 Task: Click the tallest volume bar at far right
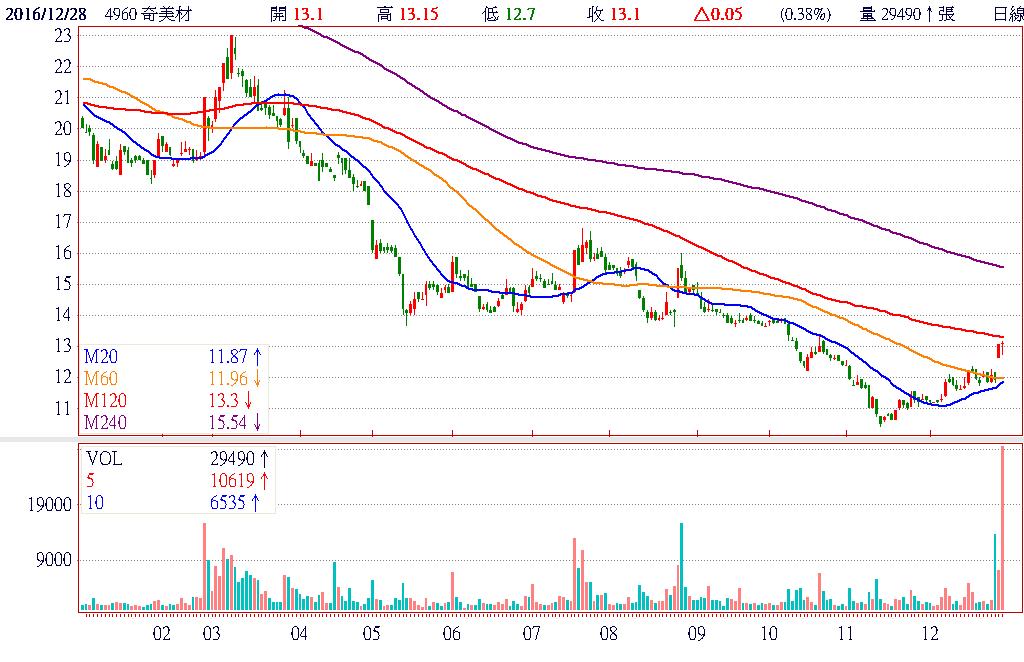(1002, 527)
